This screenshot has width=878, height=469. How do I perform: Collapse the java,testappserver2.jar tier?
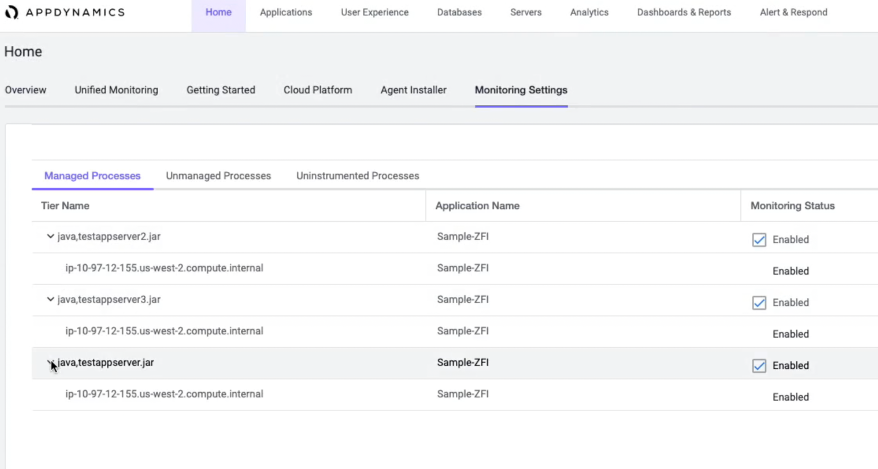[x=50, y=237]
